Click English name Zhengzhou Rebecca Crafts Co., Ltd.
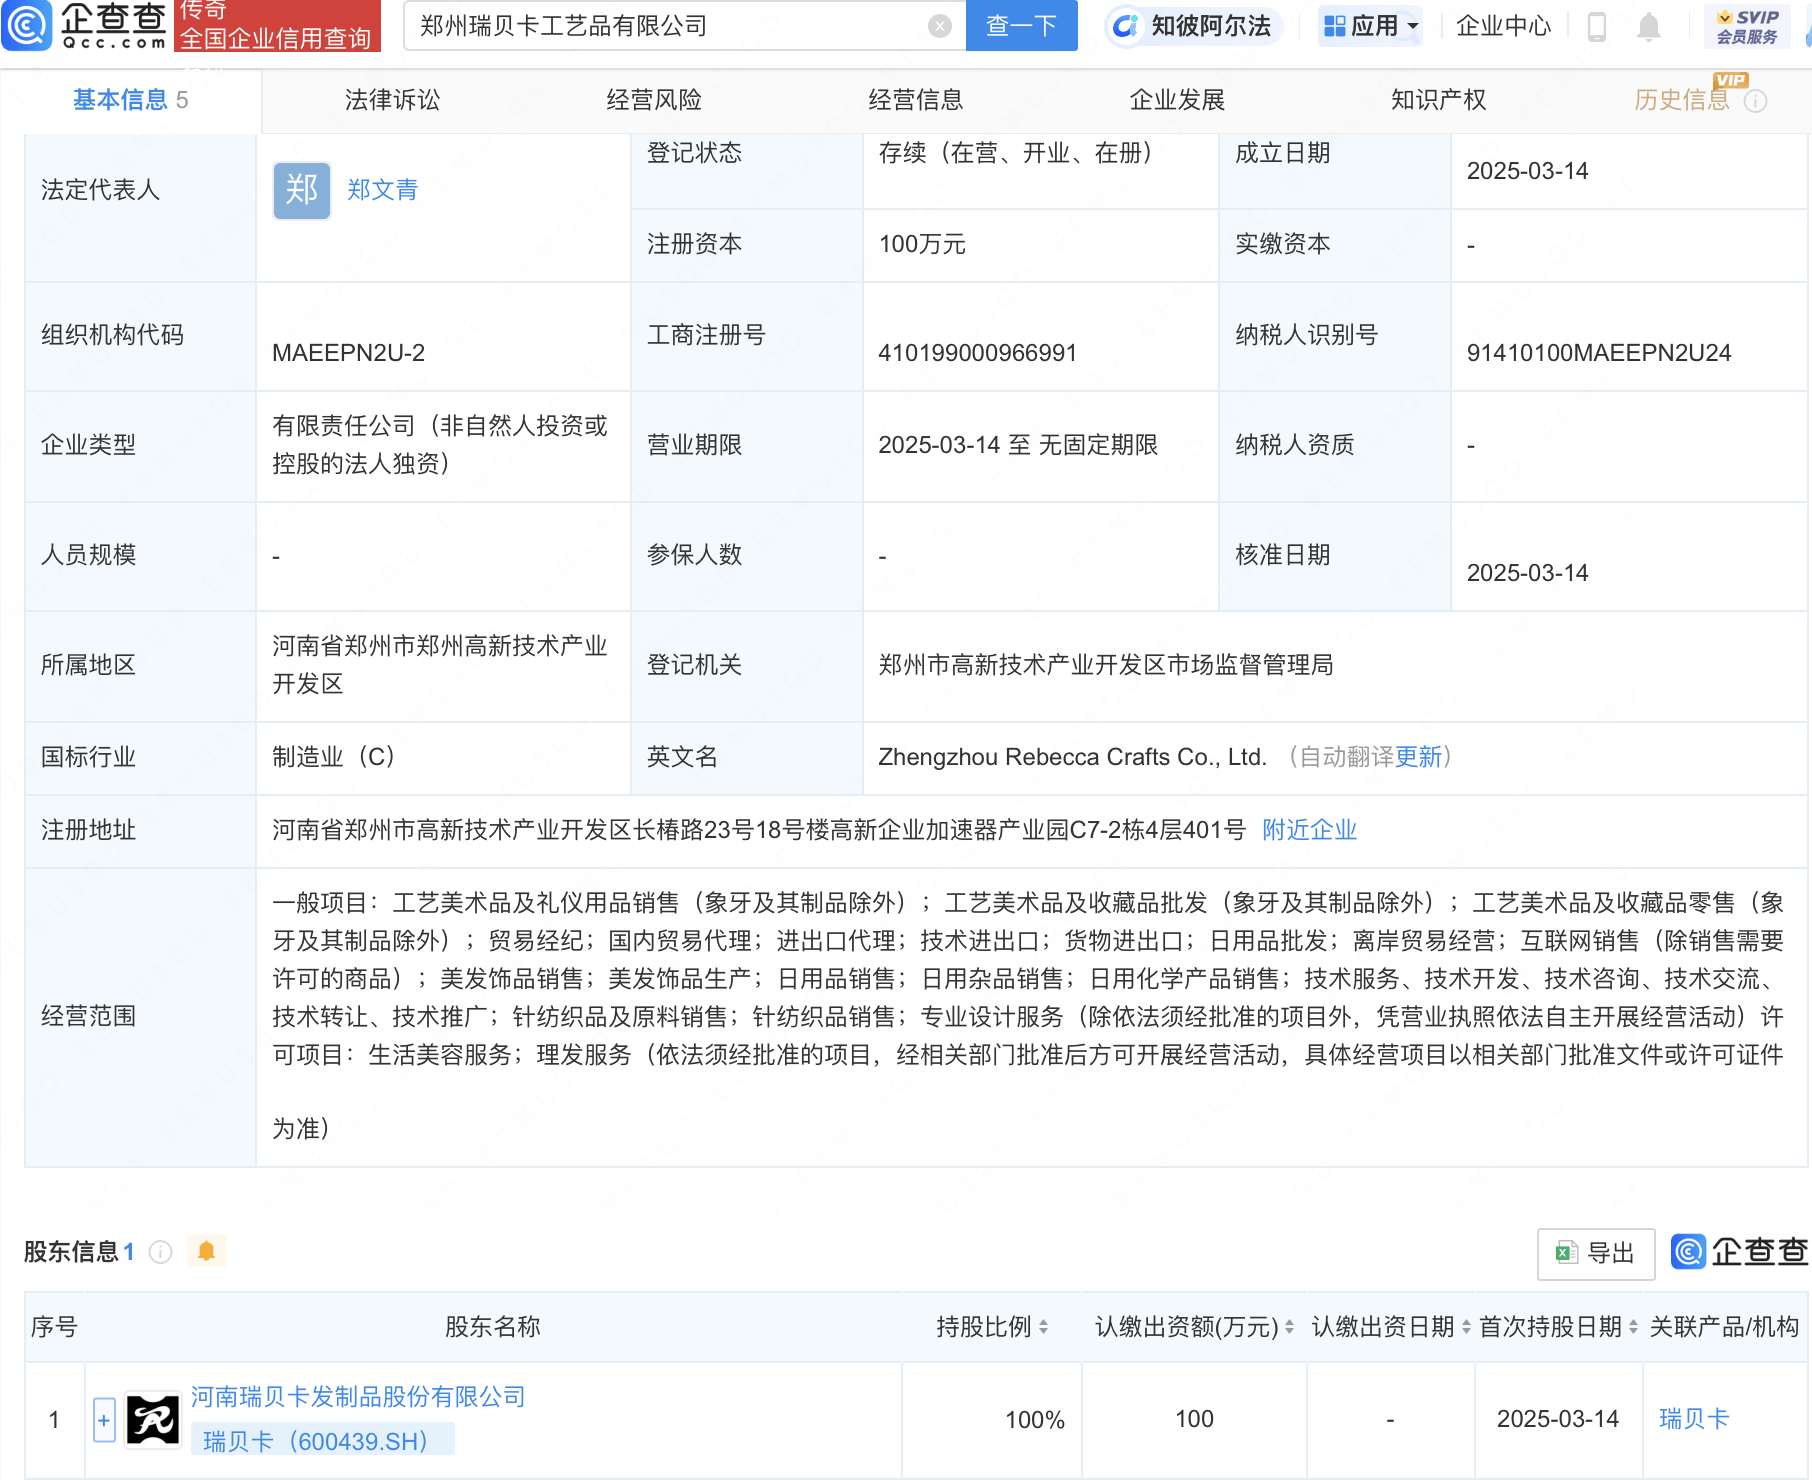This screenshot has height=1480, width=1812. (x=1072, y=757)
